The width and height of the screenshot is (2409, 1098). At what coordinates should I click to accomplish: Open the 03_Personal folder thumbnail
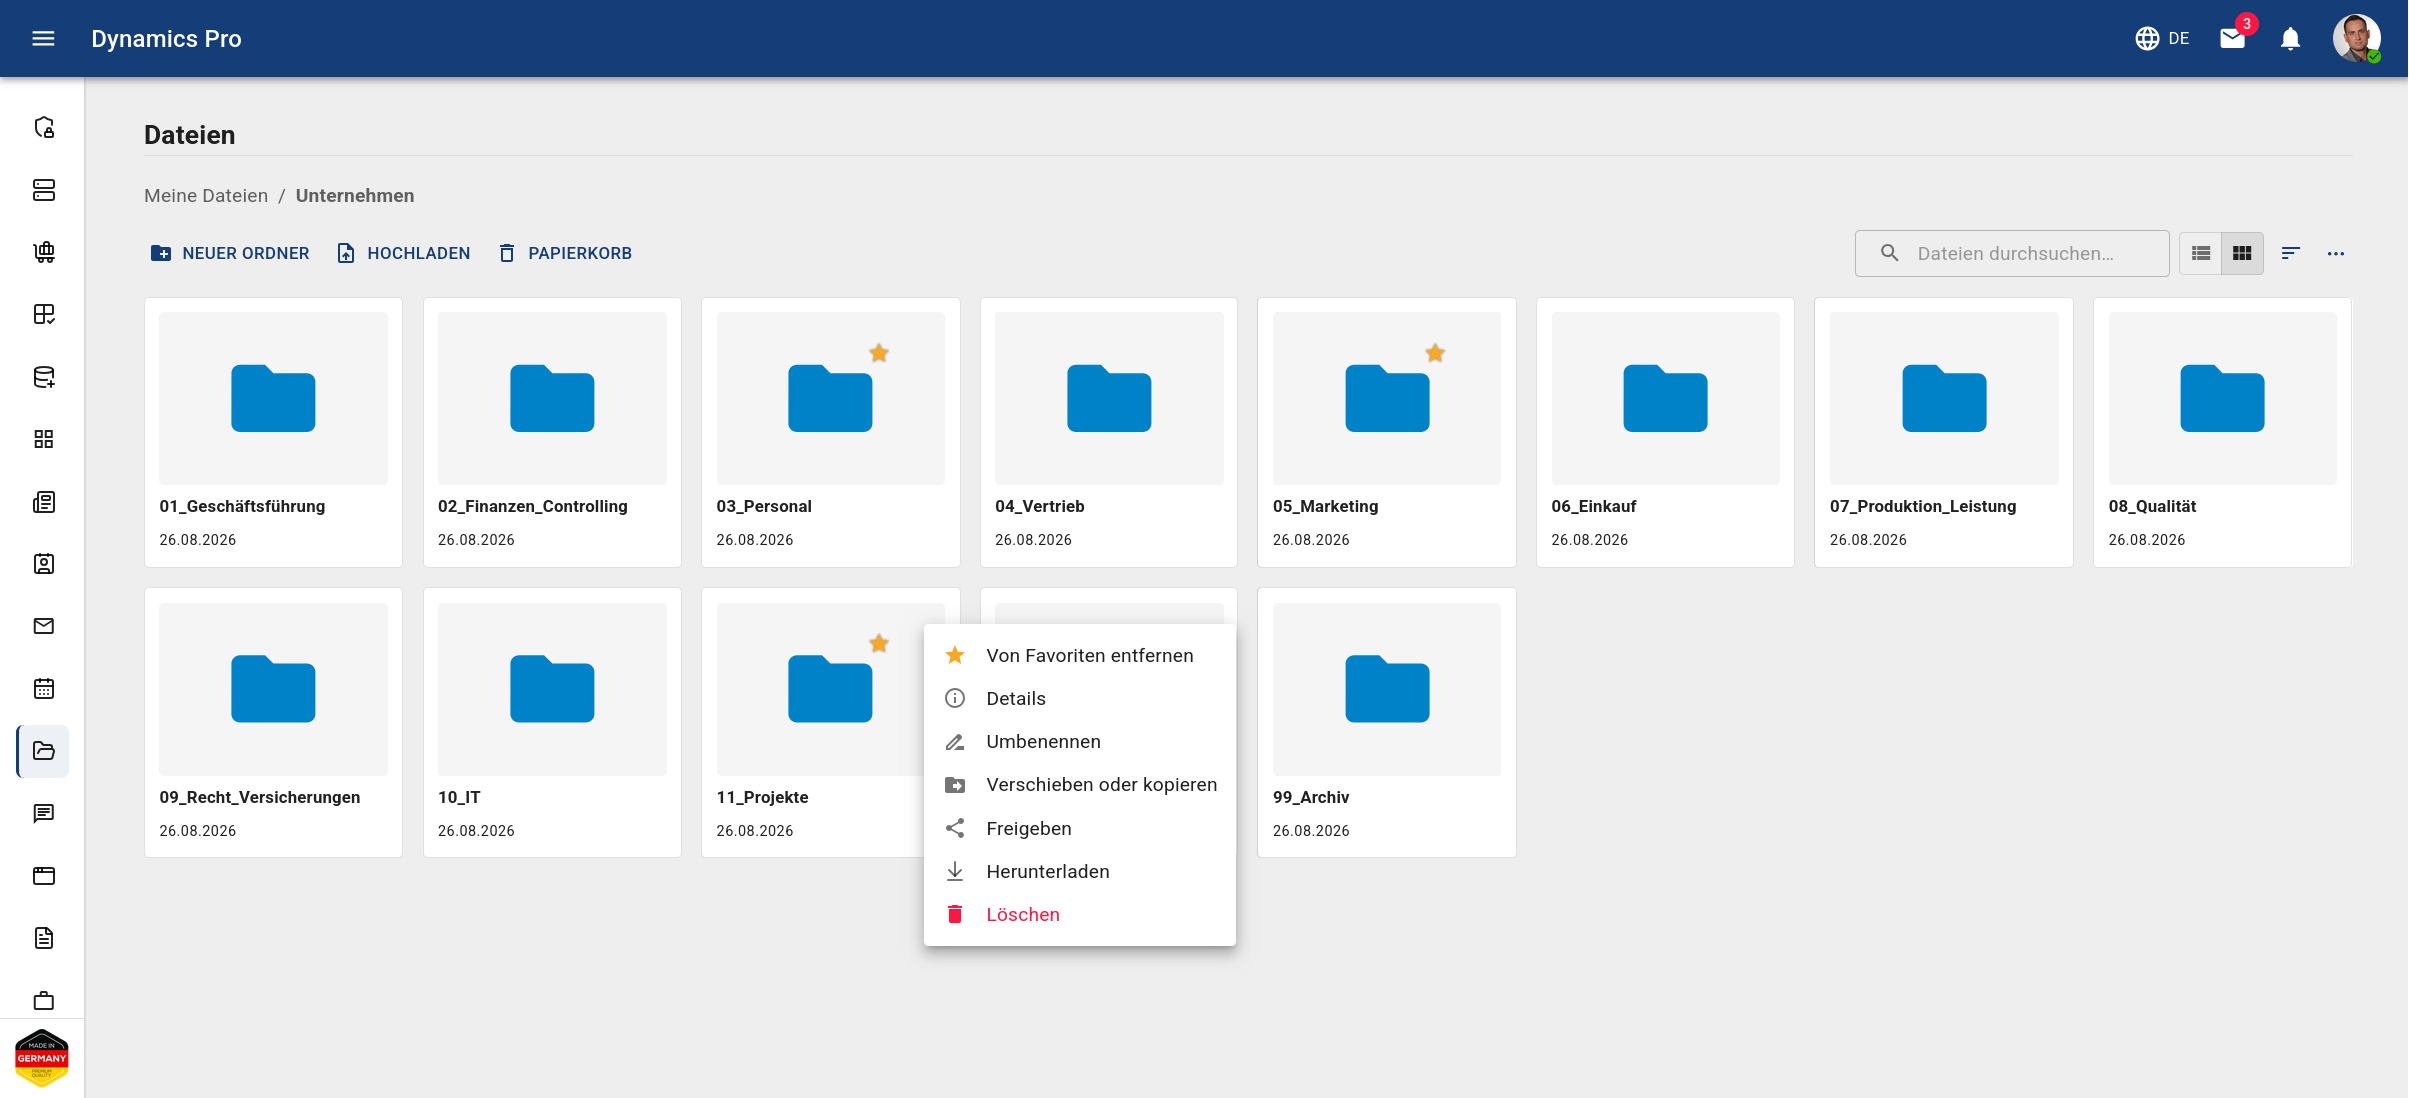[x=830, y=398]
